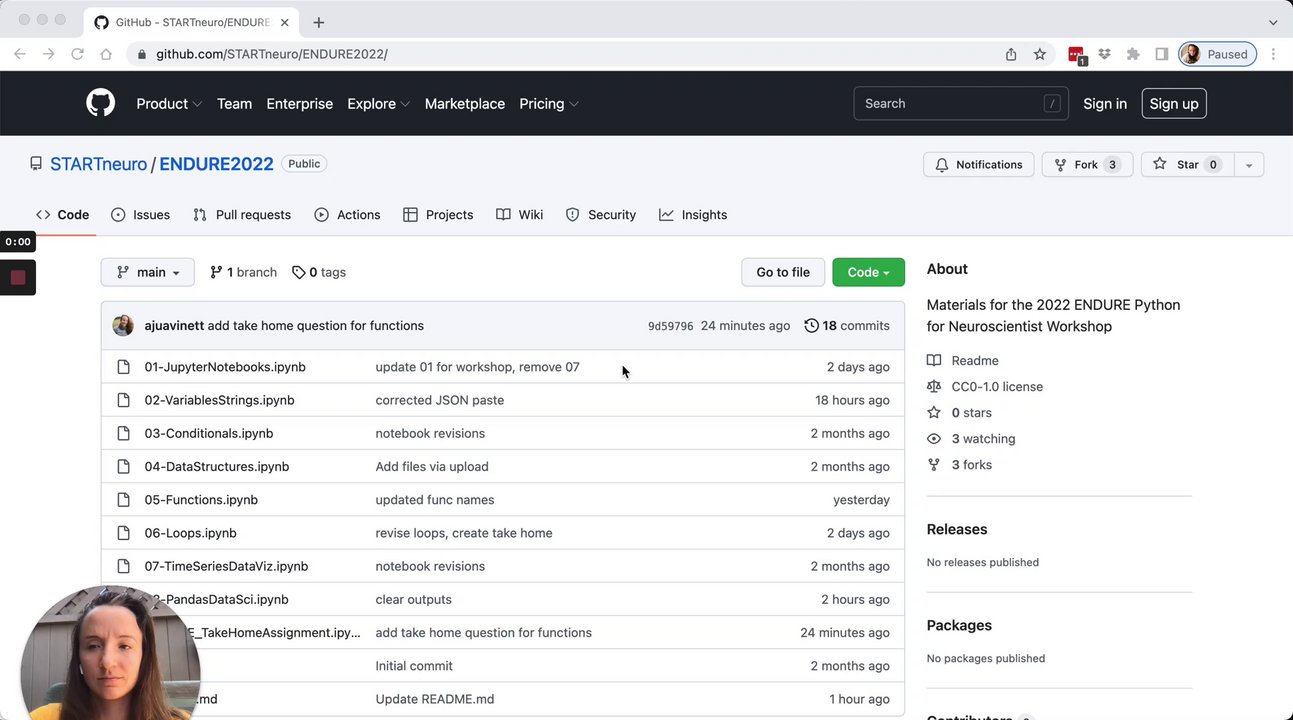Open file 02-VariablesStrings.ipynb

(219, 400)
